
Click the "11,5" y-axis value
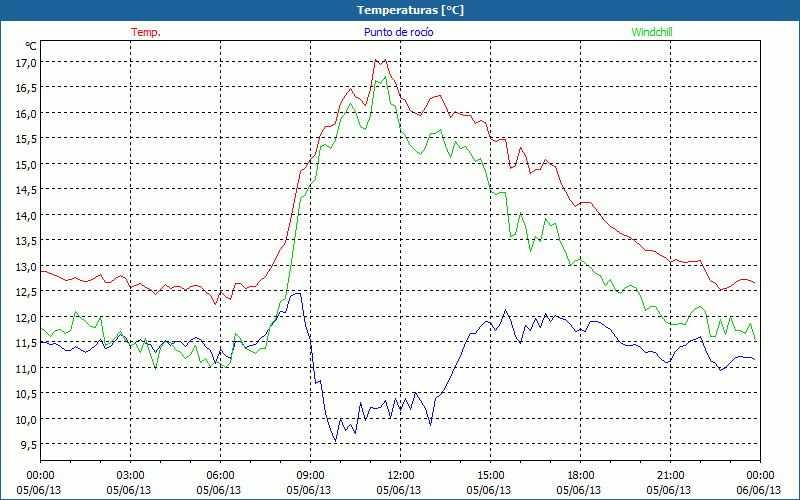[27, 343]
